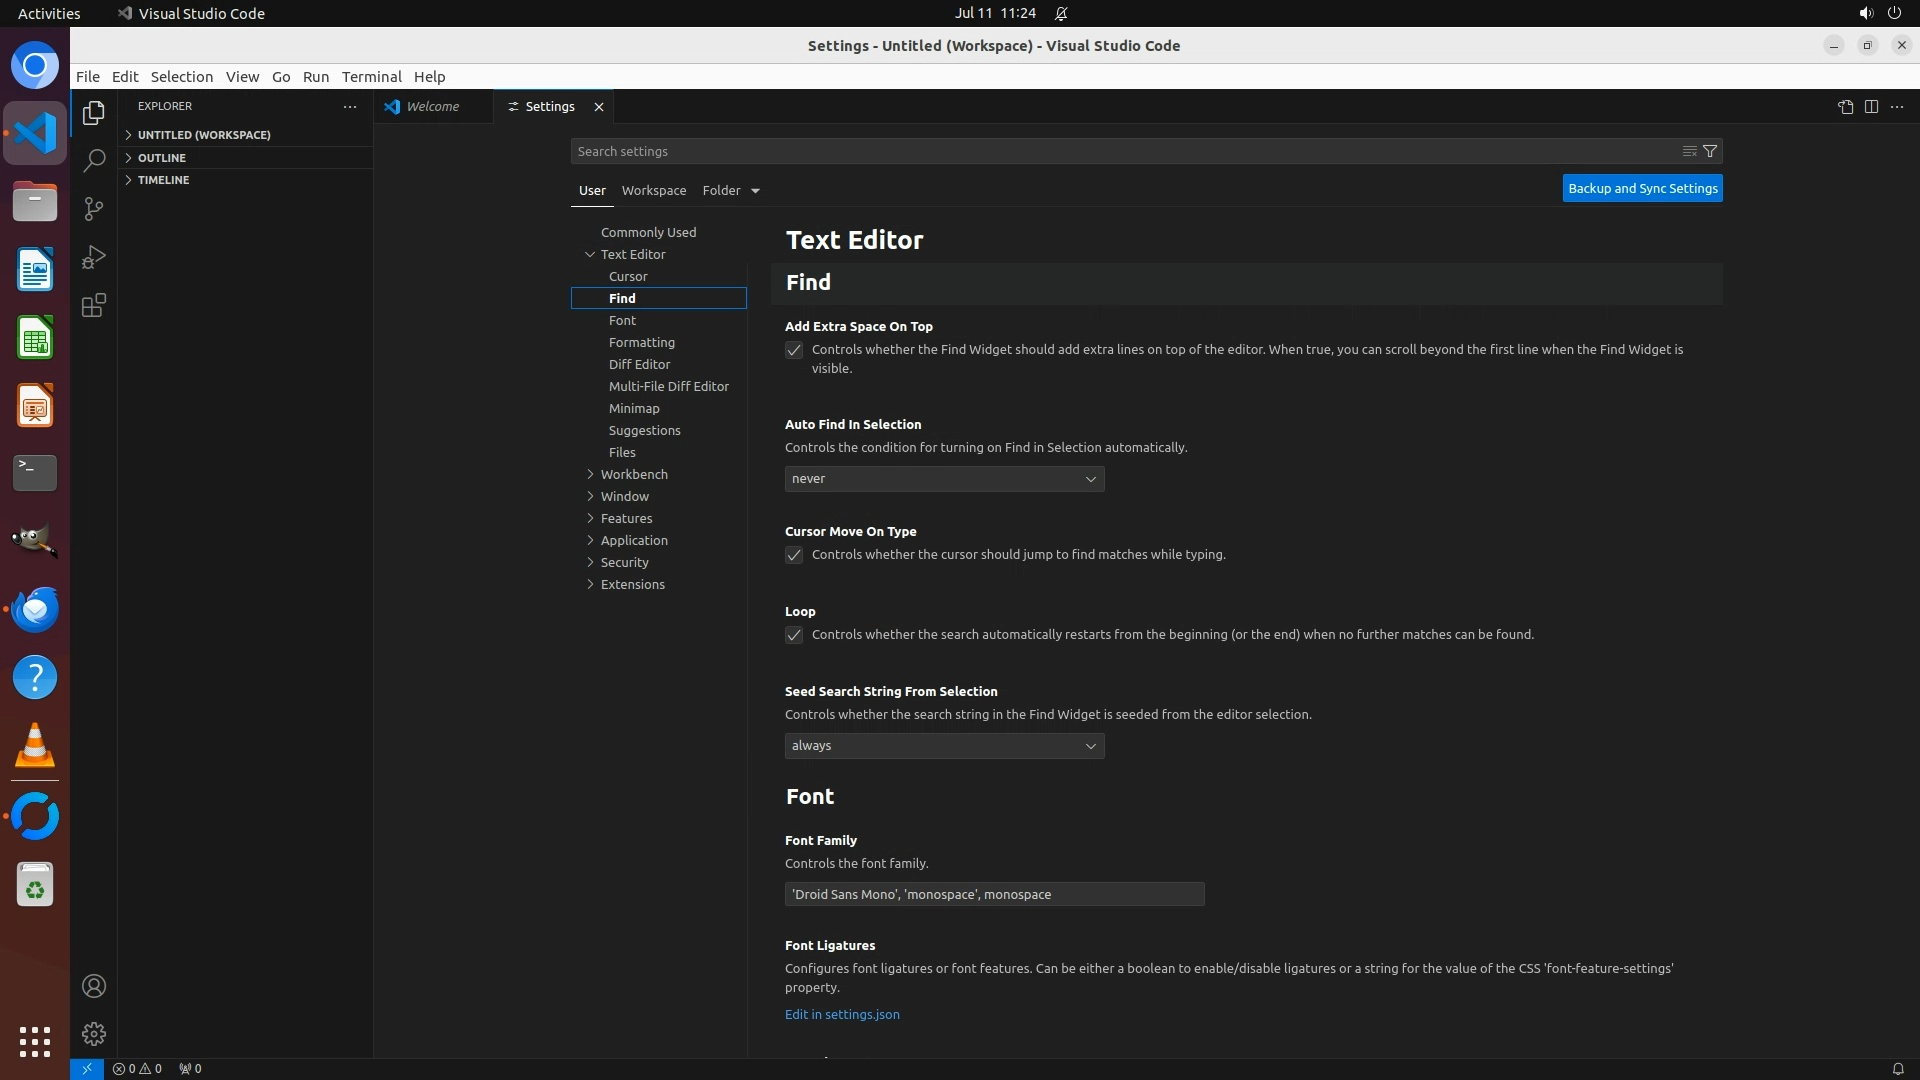Click the split editor right icon
Viewport: 1920px width, 1080px height.
[x=1871, y=107]
